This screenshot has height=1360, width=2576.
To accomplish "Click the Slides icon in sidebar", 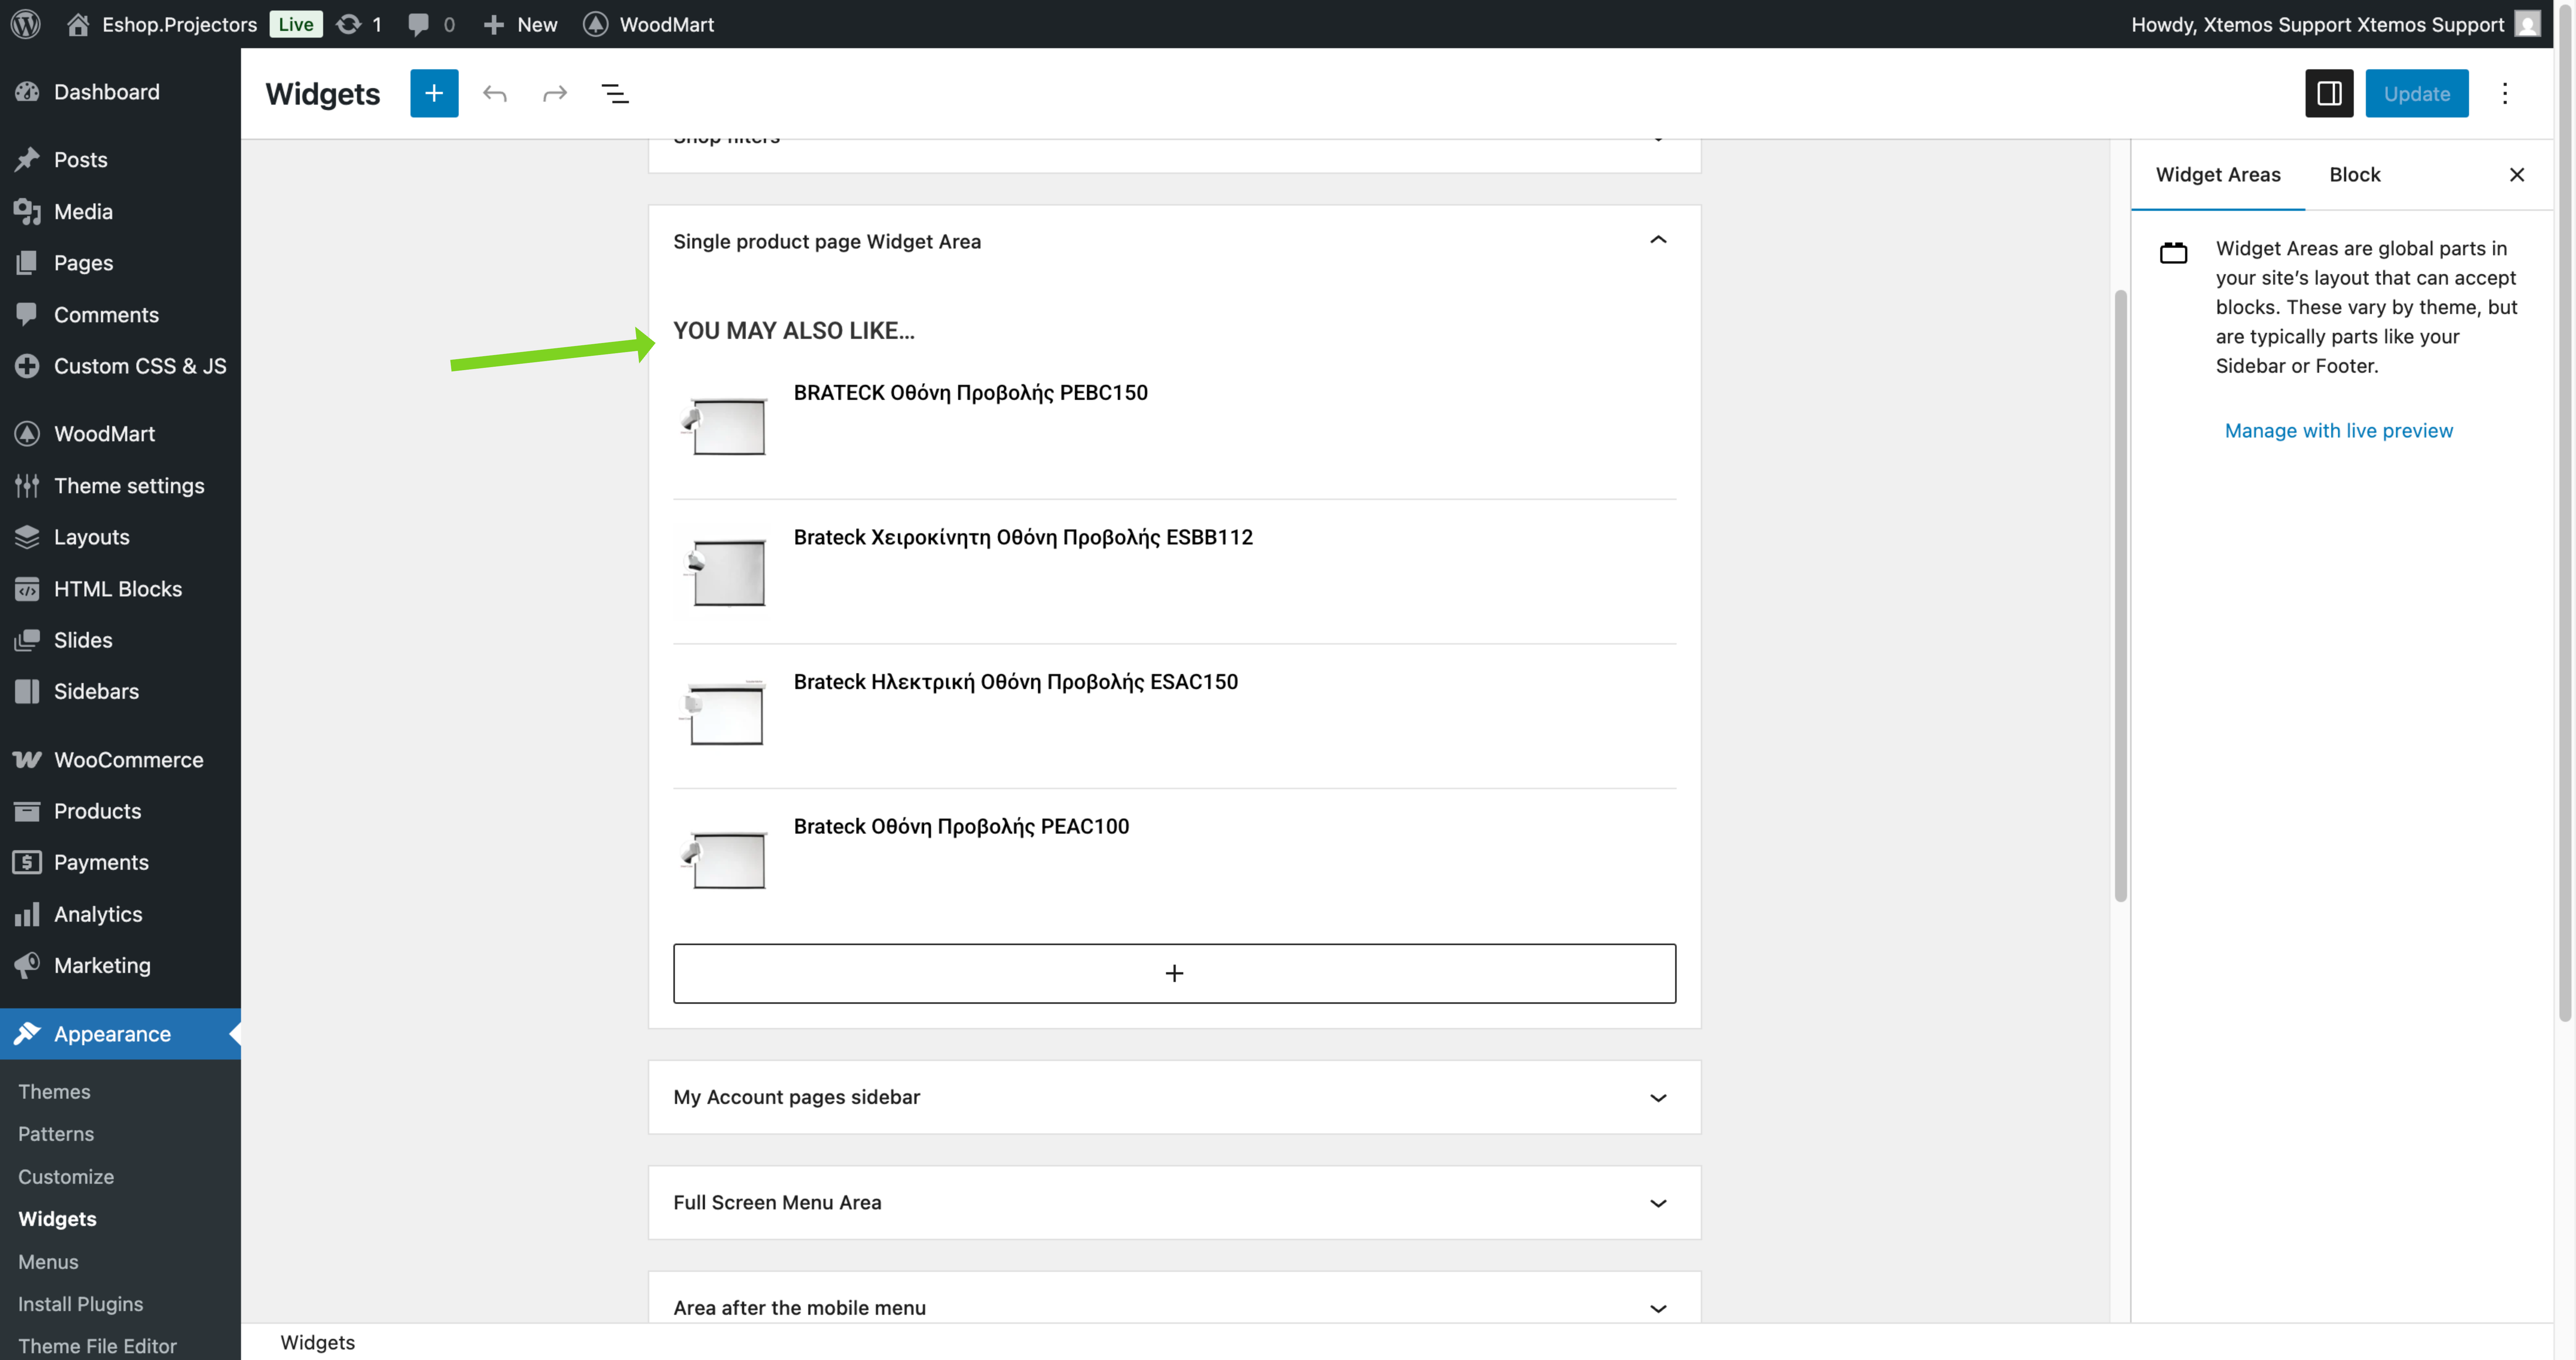I will tap(27, 640).
